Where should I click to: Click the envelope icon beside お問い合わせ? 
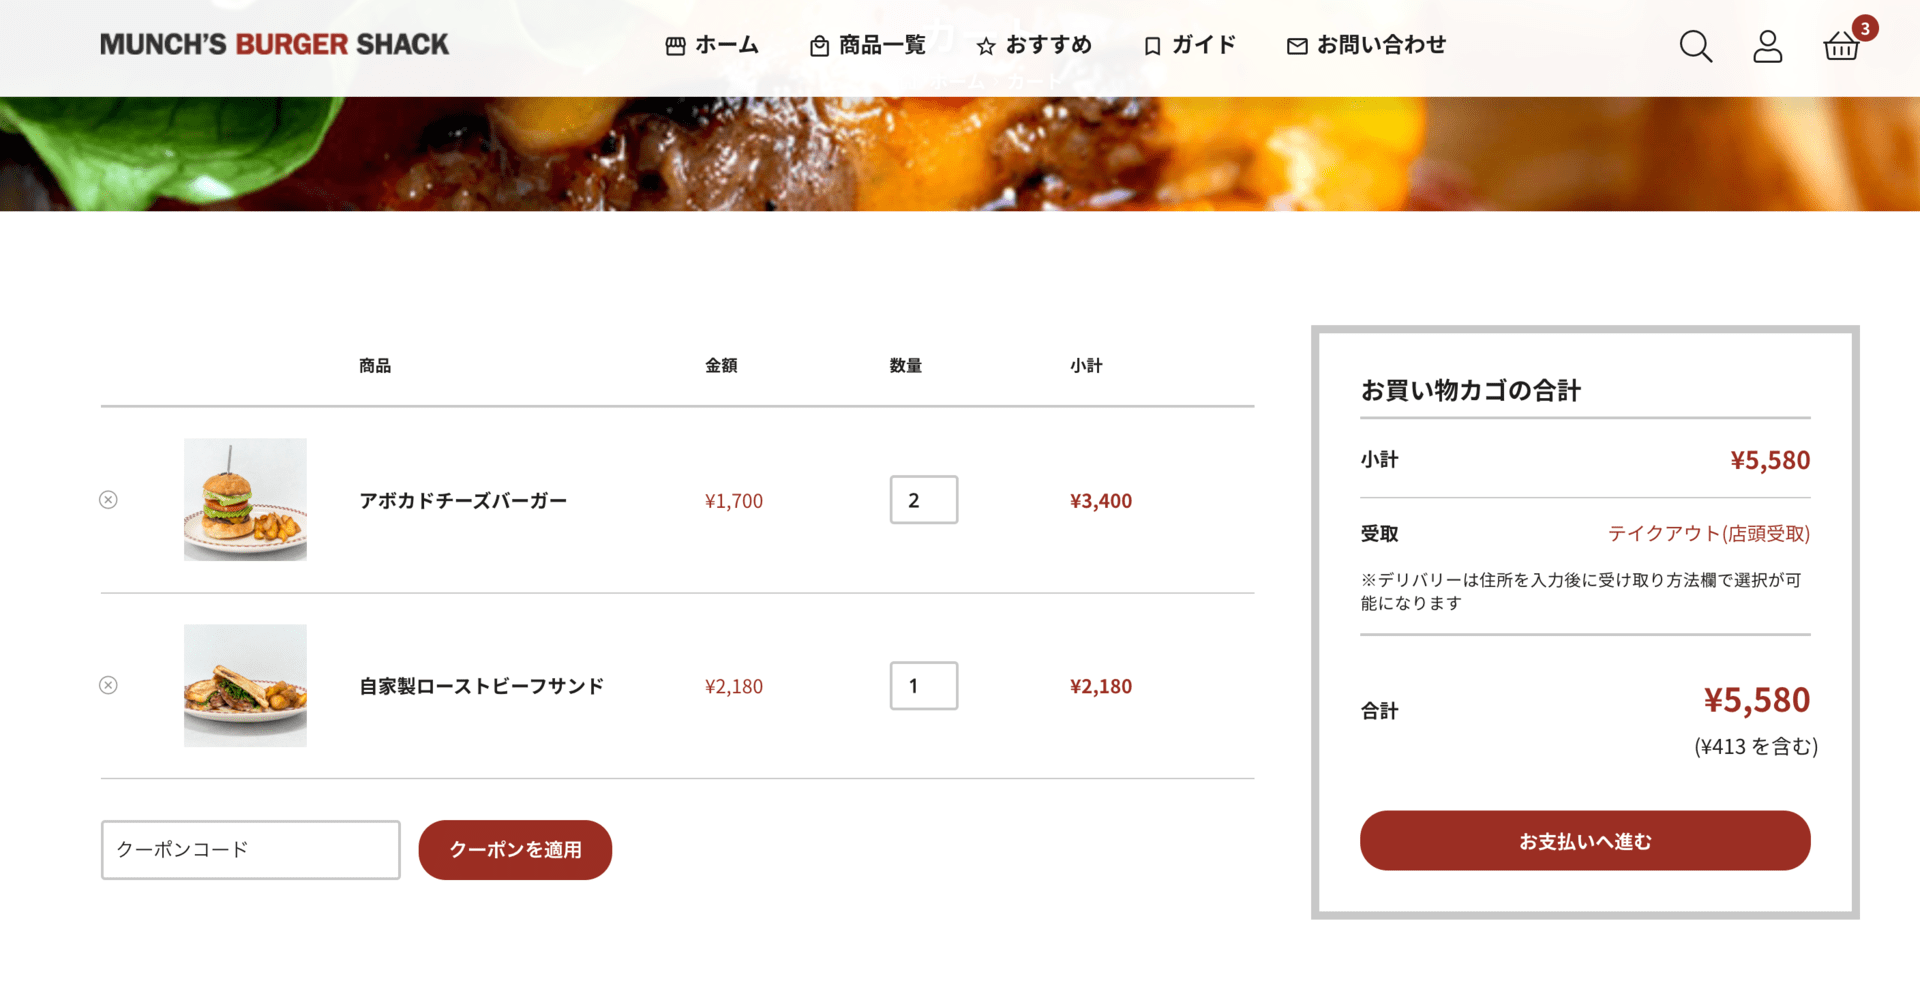tap(1297, 46)
